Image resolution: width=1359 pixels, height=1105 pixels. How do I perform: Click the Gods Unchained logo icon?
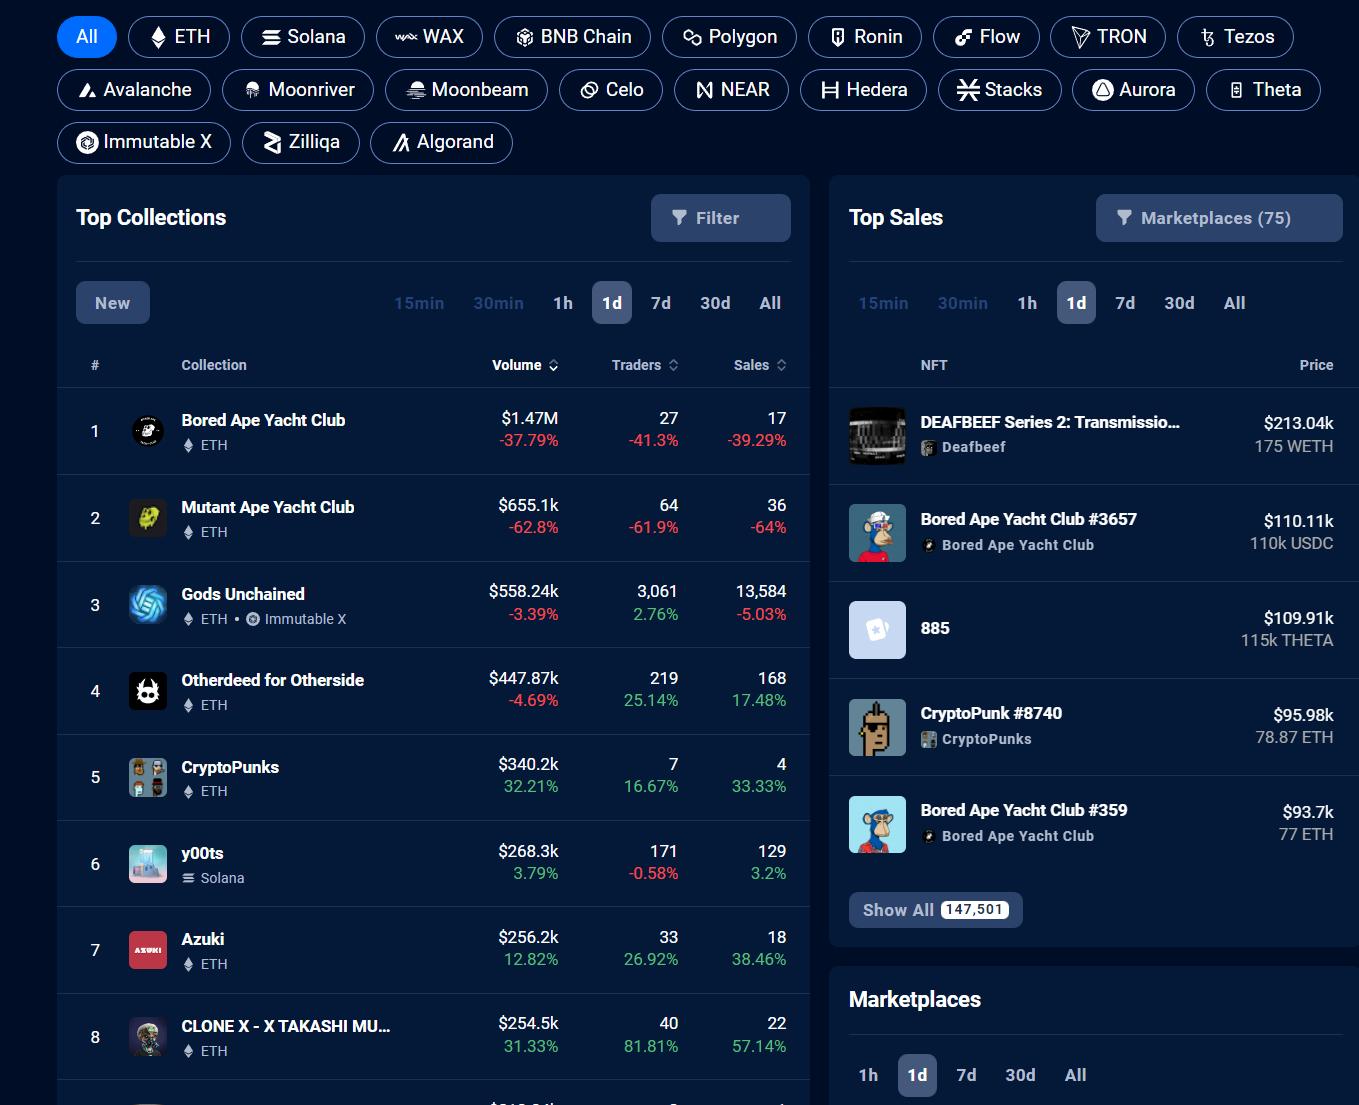(x=148, y=605)
